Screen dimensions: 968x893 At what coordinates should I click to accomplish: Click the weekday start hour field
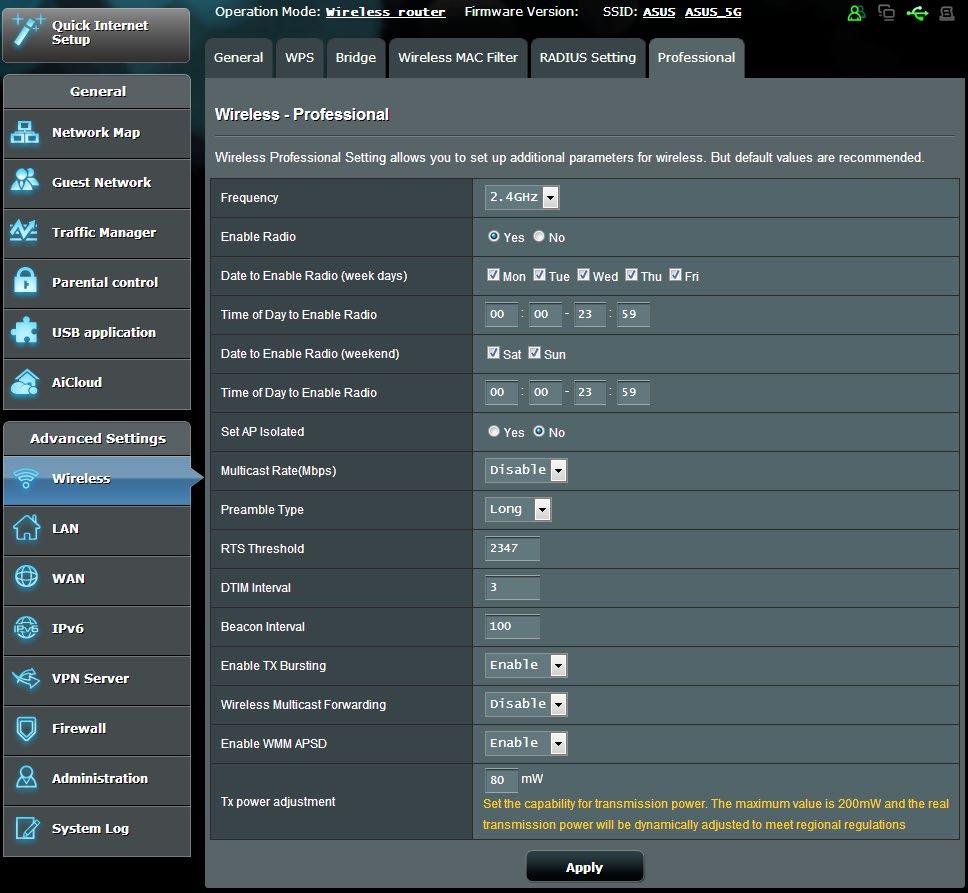point(501,314)
